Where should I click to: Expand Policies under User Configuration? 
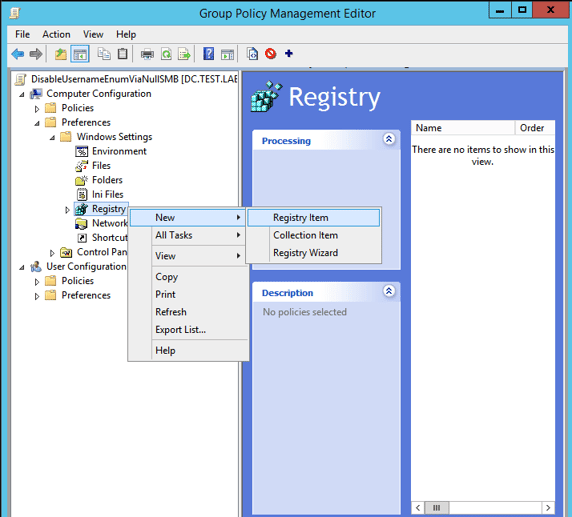[37, 282]
